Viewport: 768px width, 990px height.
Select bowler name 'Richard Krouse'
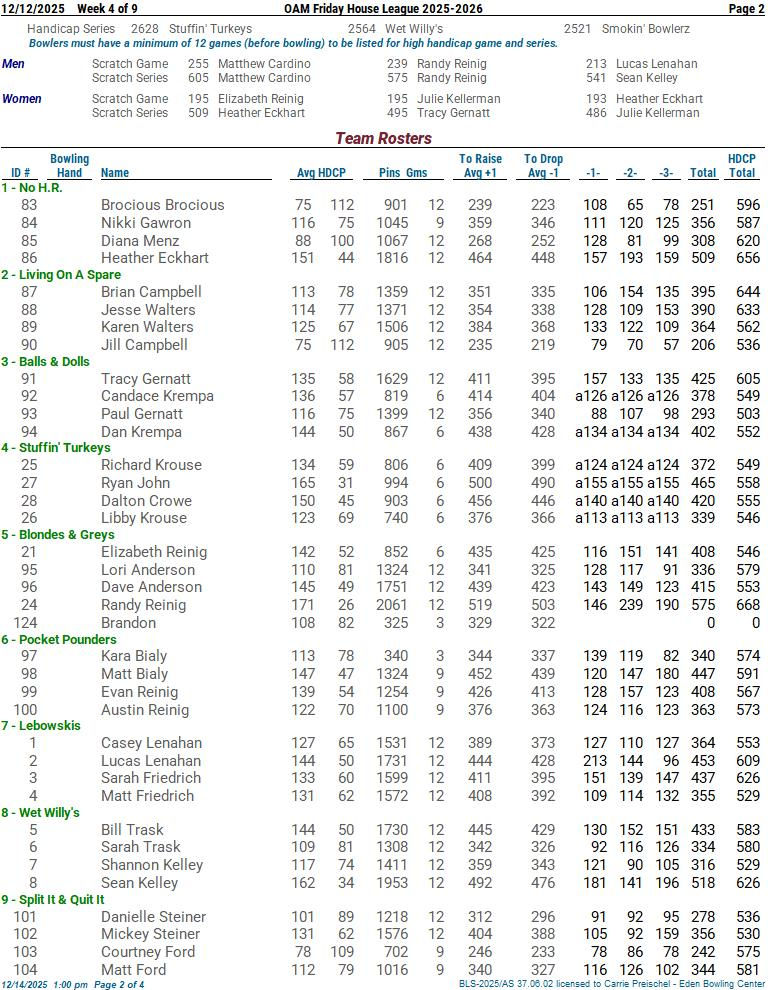click(x=152, y=465)
